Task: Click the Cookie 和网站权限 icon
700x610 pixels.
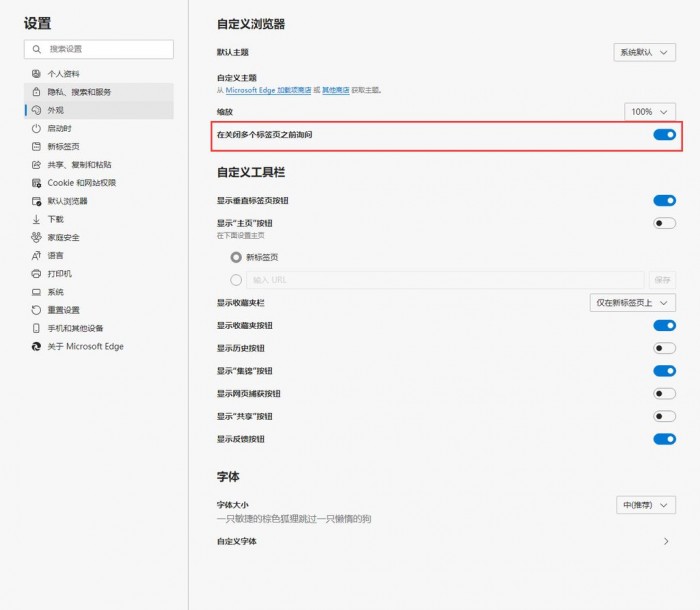Action: coord(36,183)
